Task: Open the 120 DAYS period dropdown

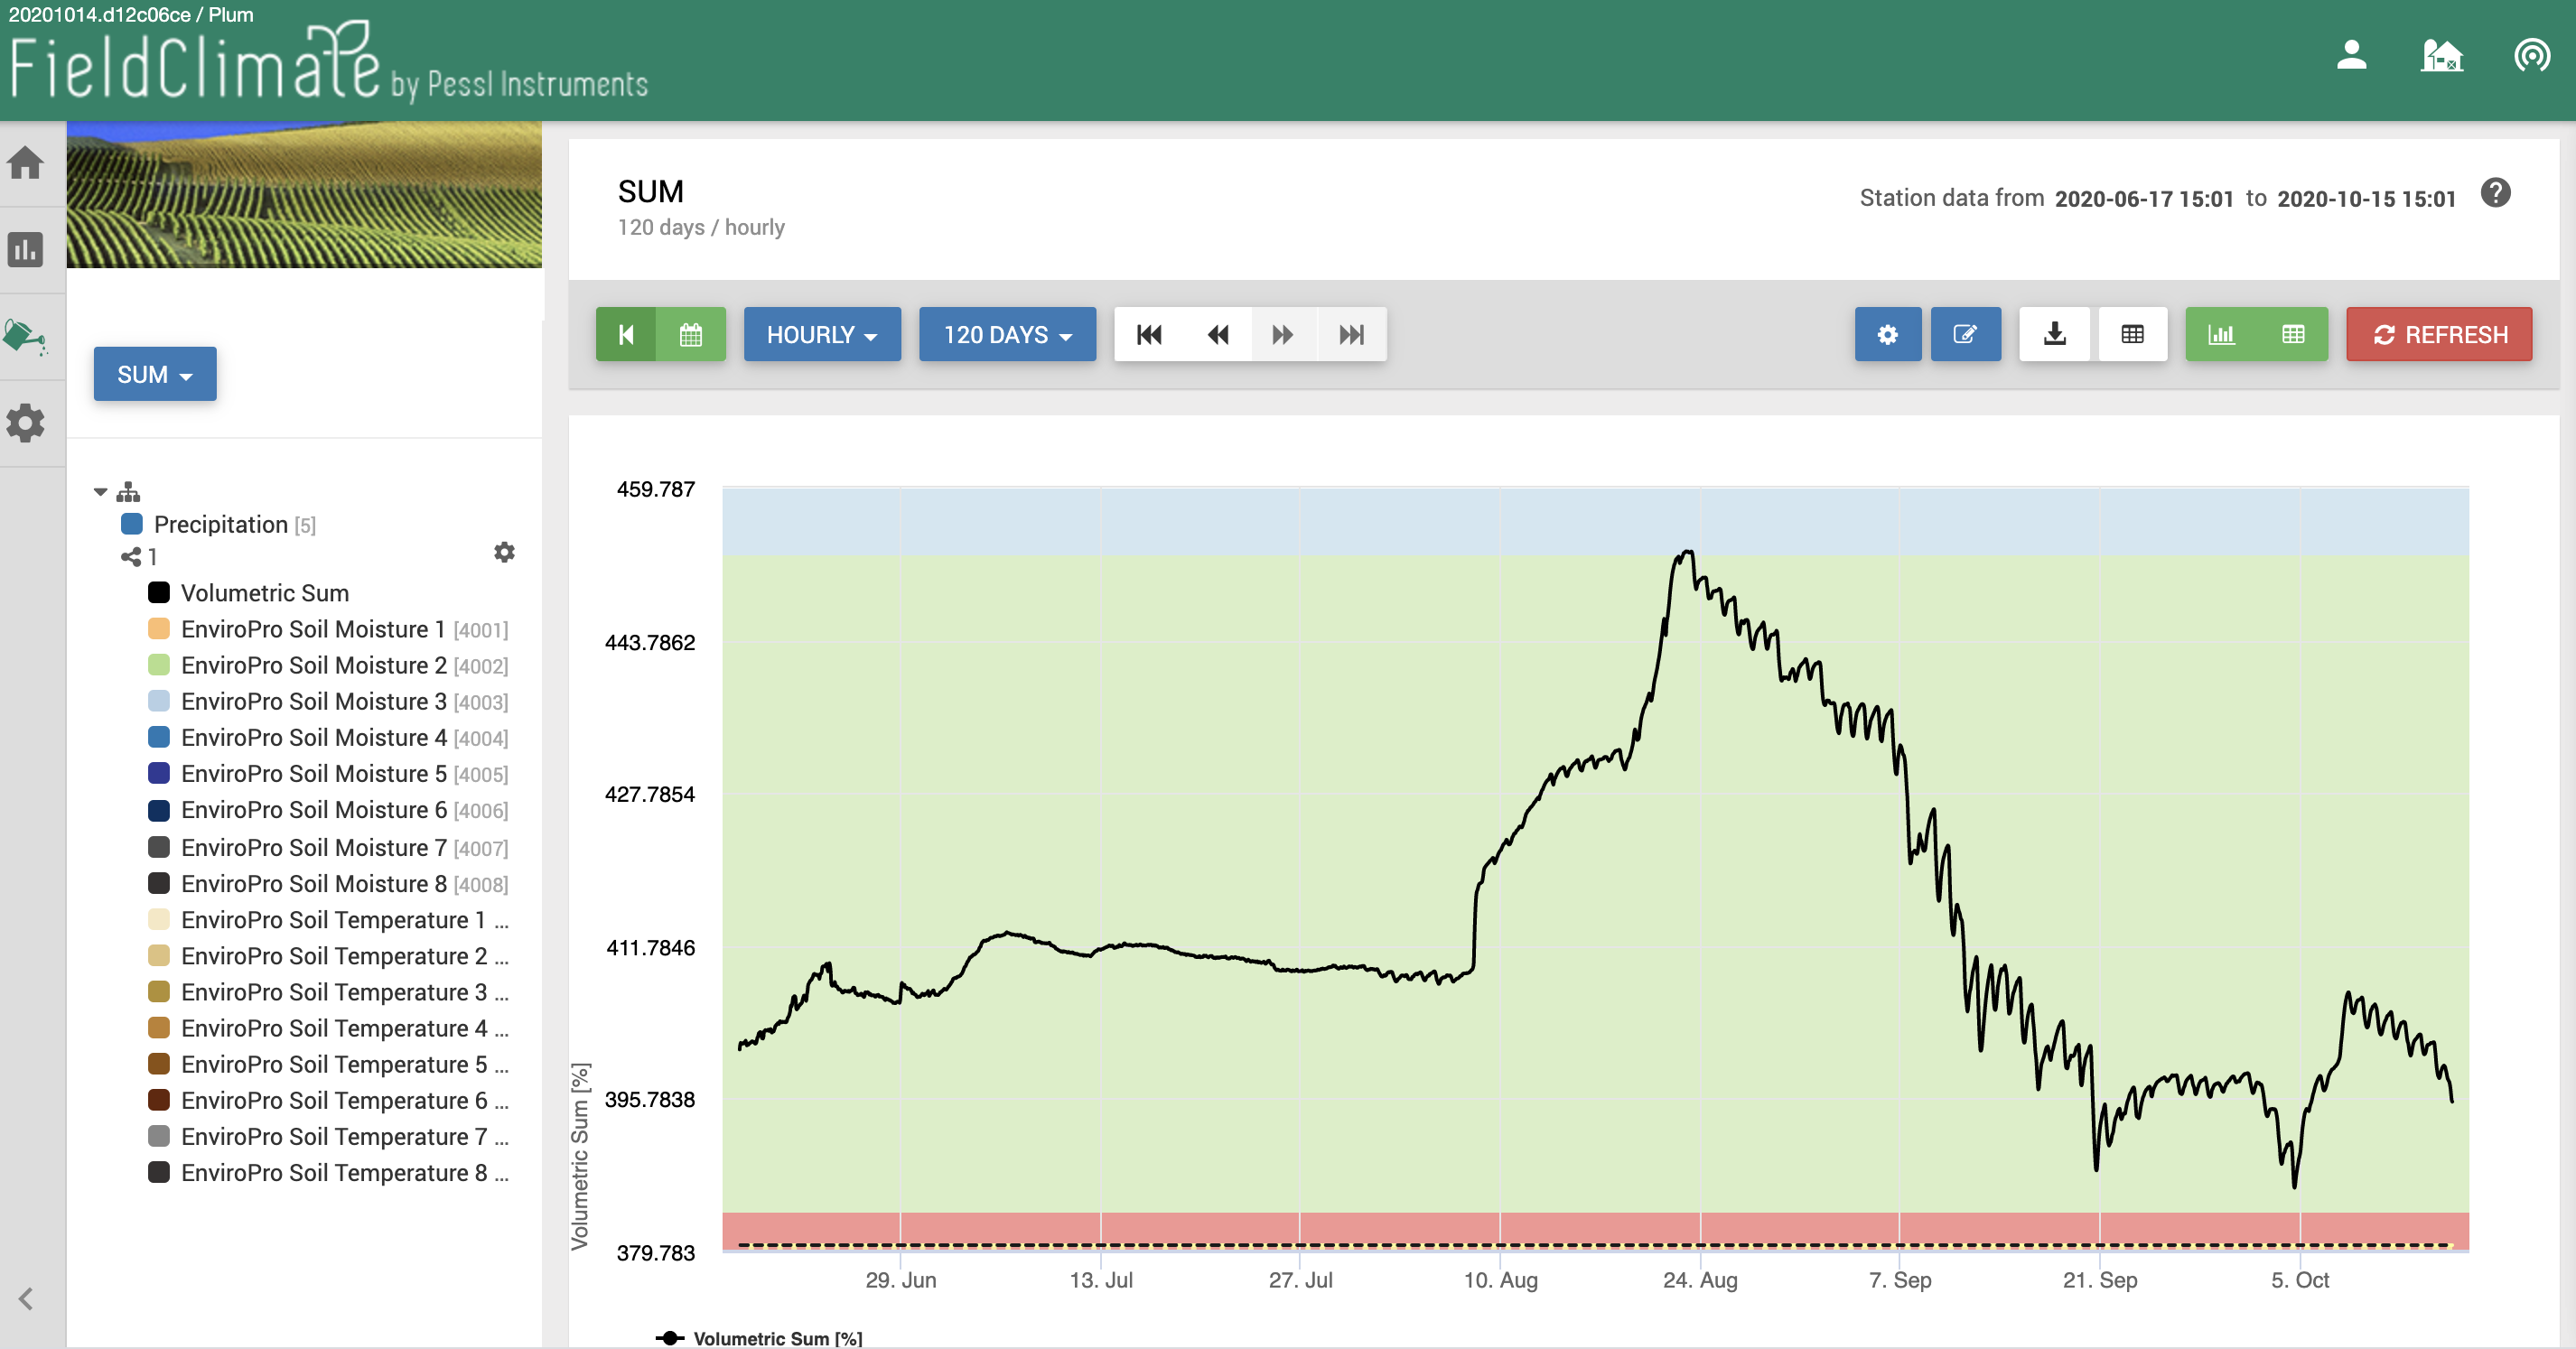Action: [1007, 334]
